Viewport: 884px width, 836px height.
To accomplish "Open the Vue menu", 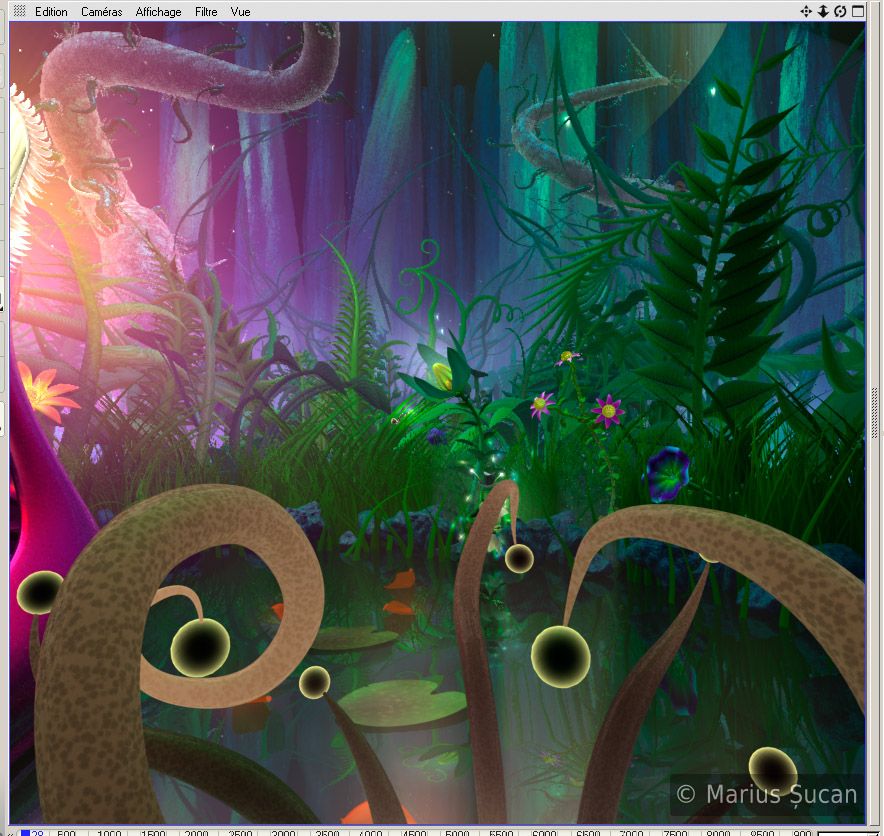I will click(x=240, y=12).
